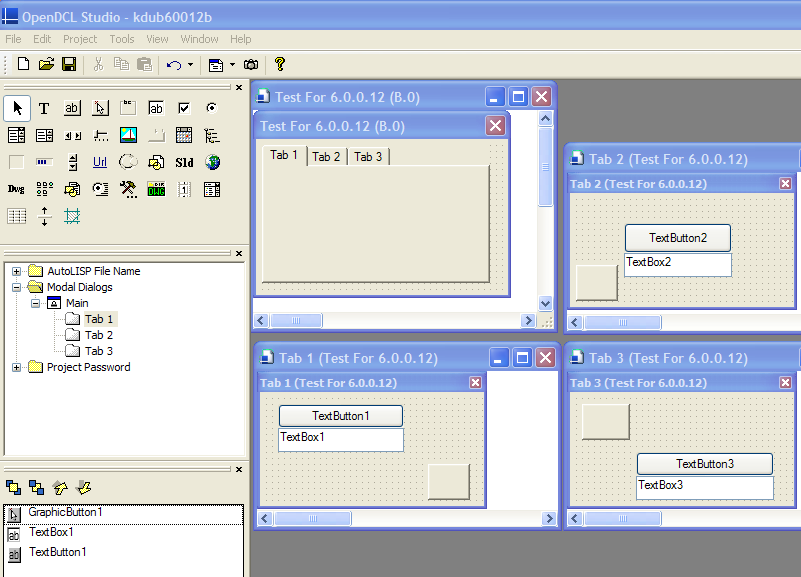801x577 pixels.
Task: Open the Project menu
Action: pyautogui.click(x=80, y=39)
